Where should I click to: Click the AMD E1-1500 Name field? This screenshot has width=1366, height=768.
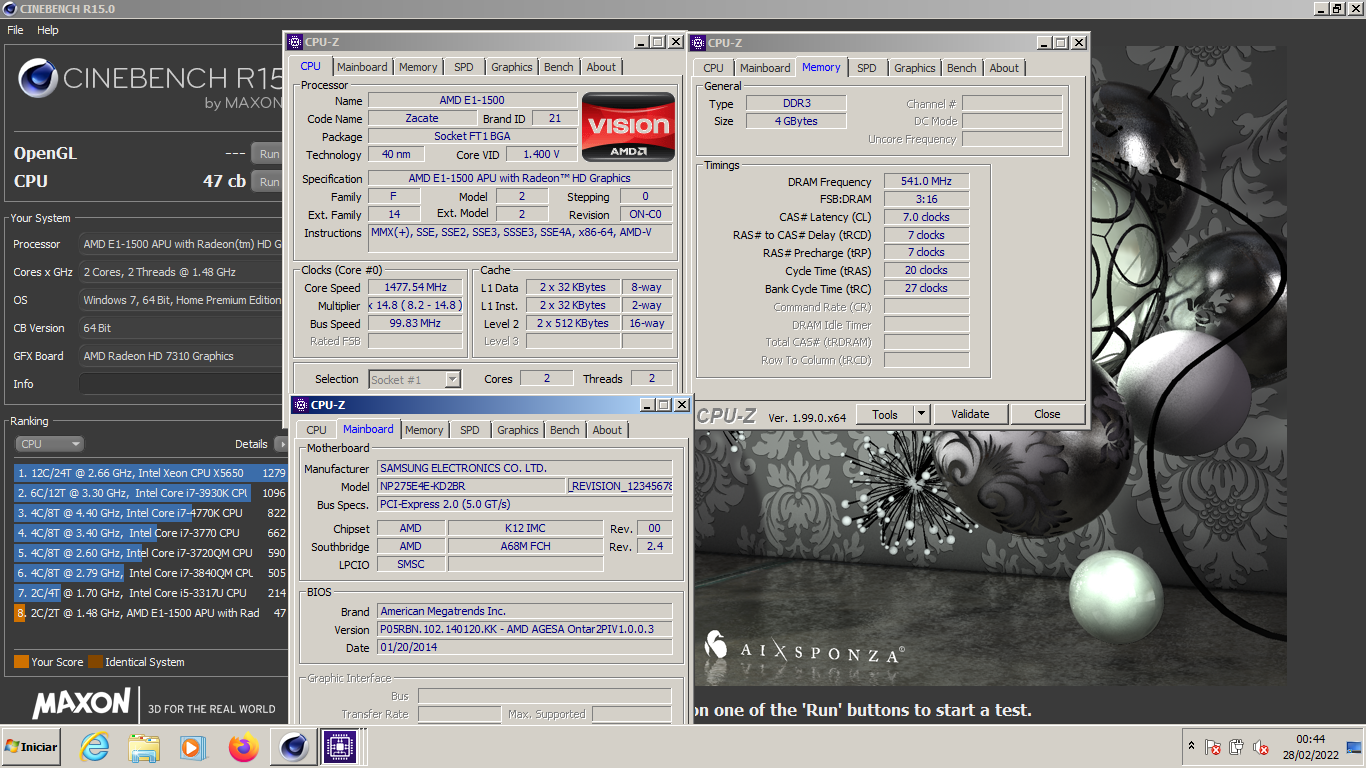472,100
